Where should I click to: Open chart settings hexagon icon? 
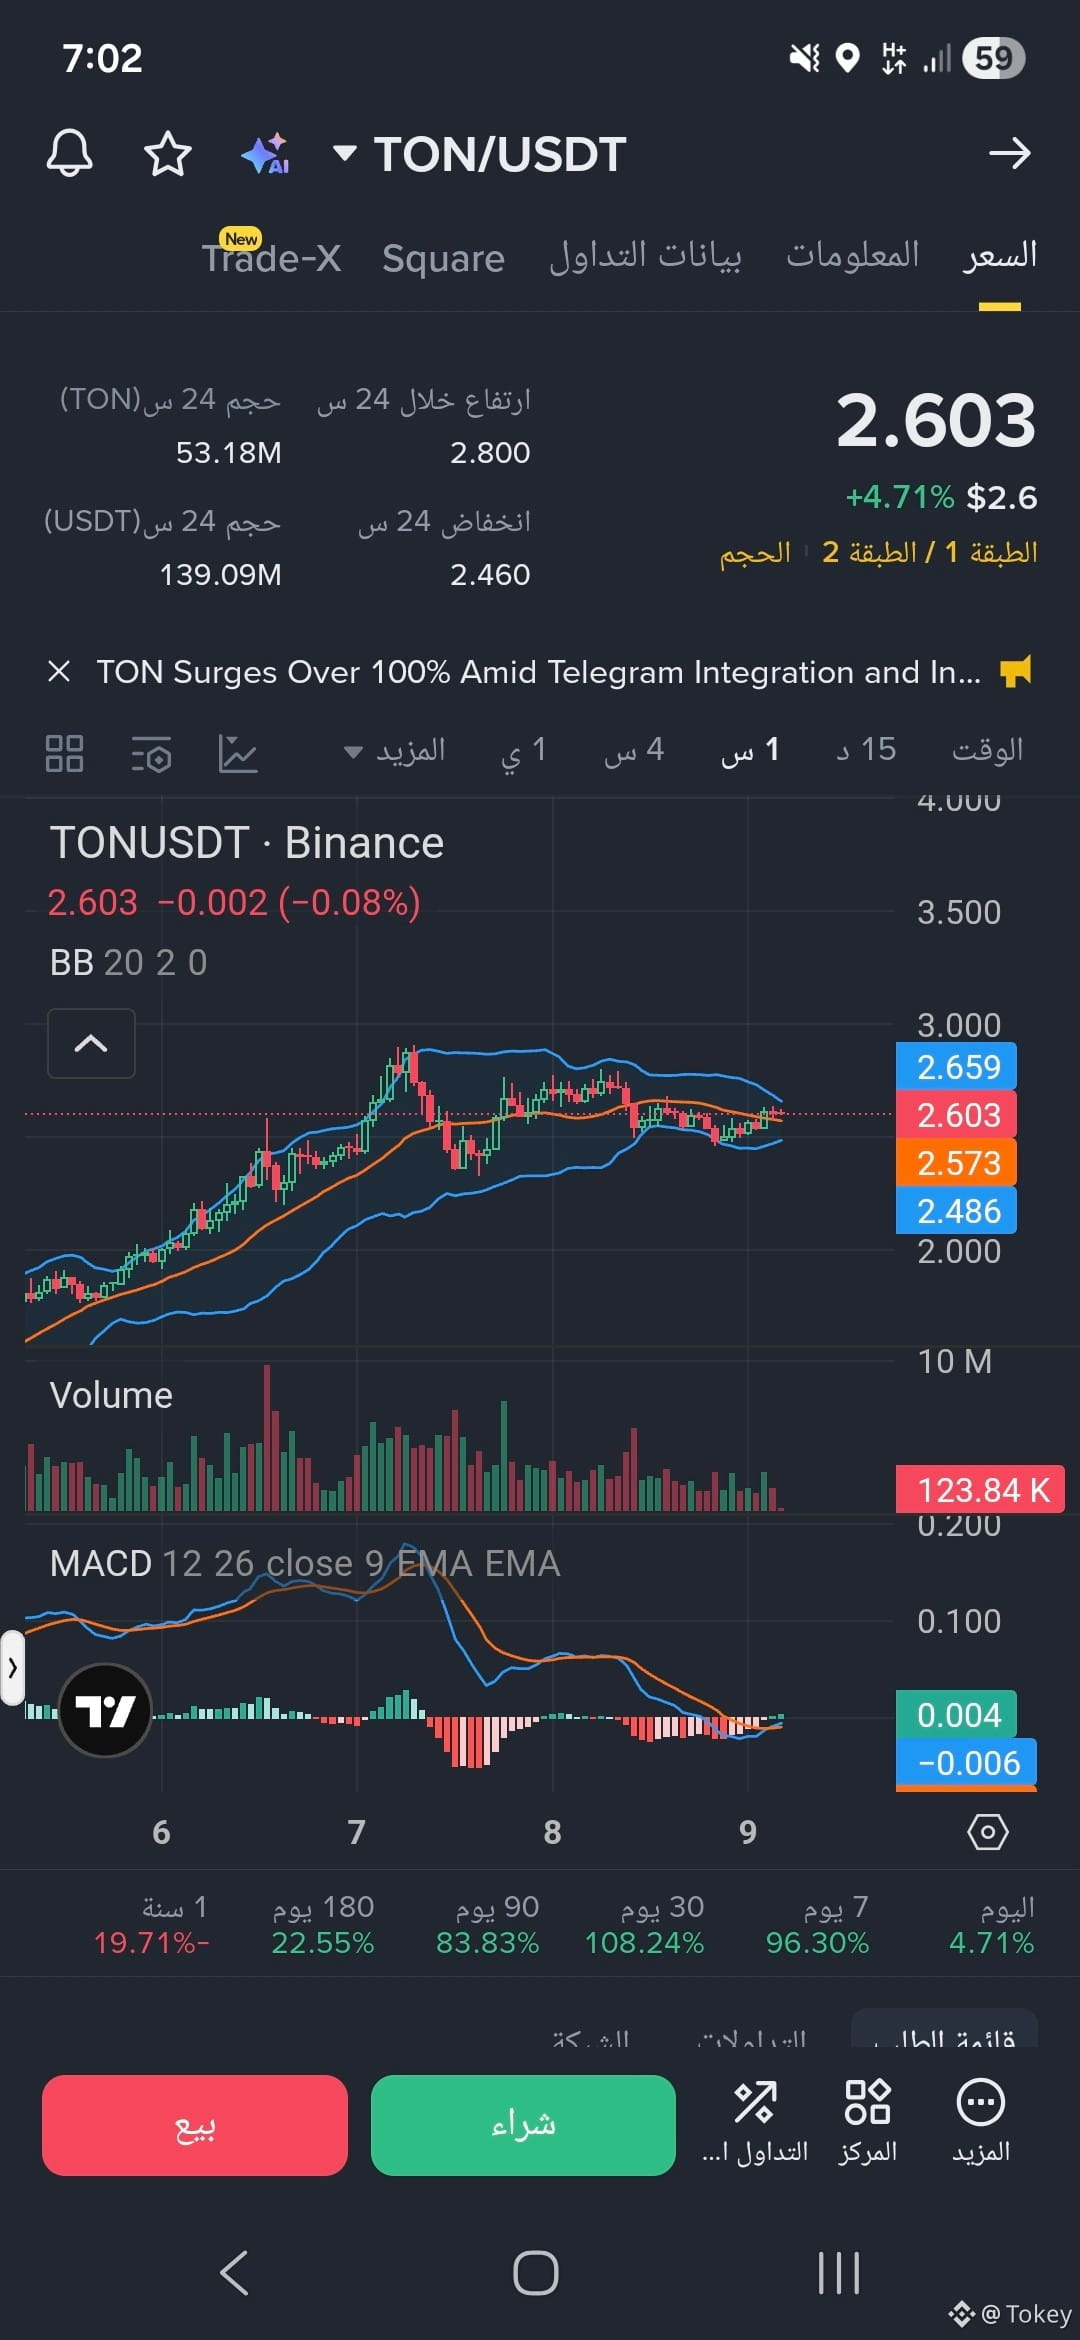(988, 1832)
